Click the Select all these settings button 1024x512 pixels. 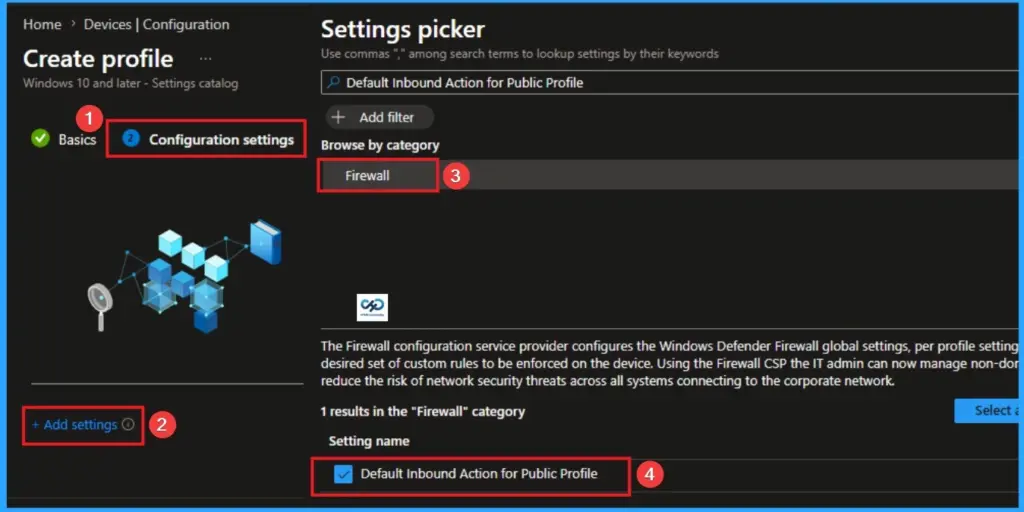pos(989,411)
